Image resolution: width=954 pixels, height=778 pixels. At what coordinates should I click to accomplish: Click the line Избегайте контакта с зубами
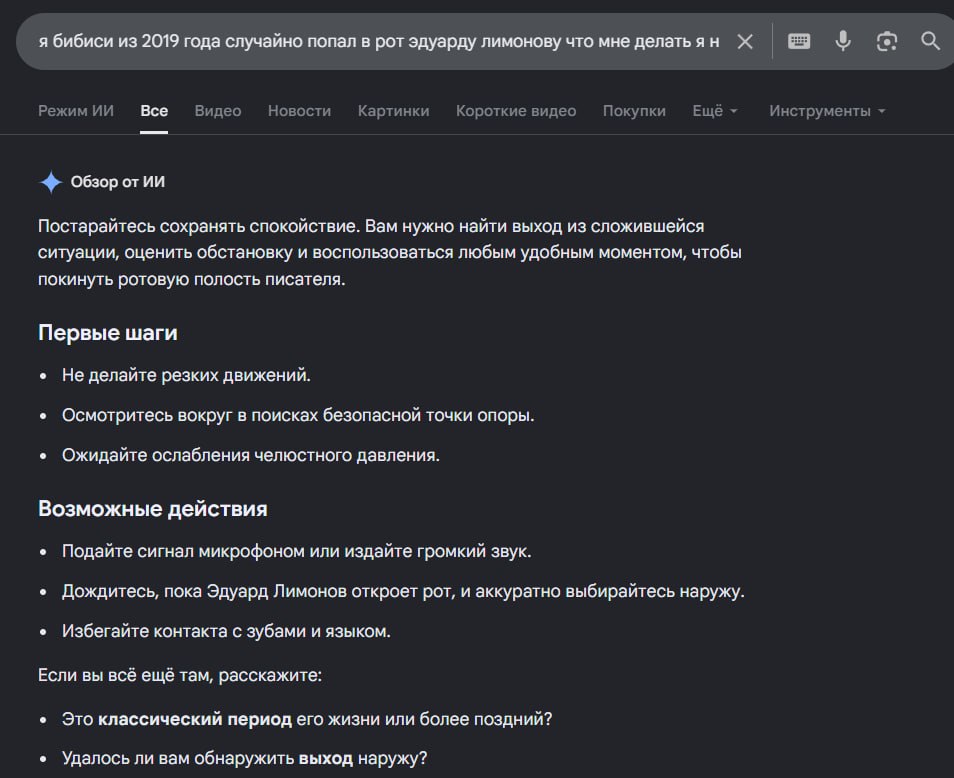pyautogui.click(x=226, y=631)
